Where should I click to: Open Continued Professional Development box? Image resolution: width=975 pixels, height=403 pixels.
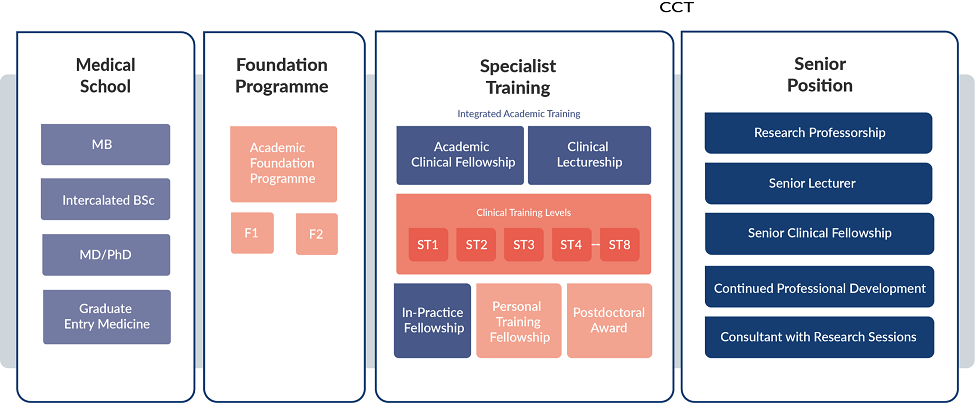click(x=819, y=288)
